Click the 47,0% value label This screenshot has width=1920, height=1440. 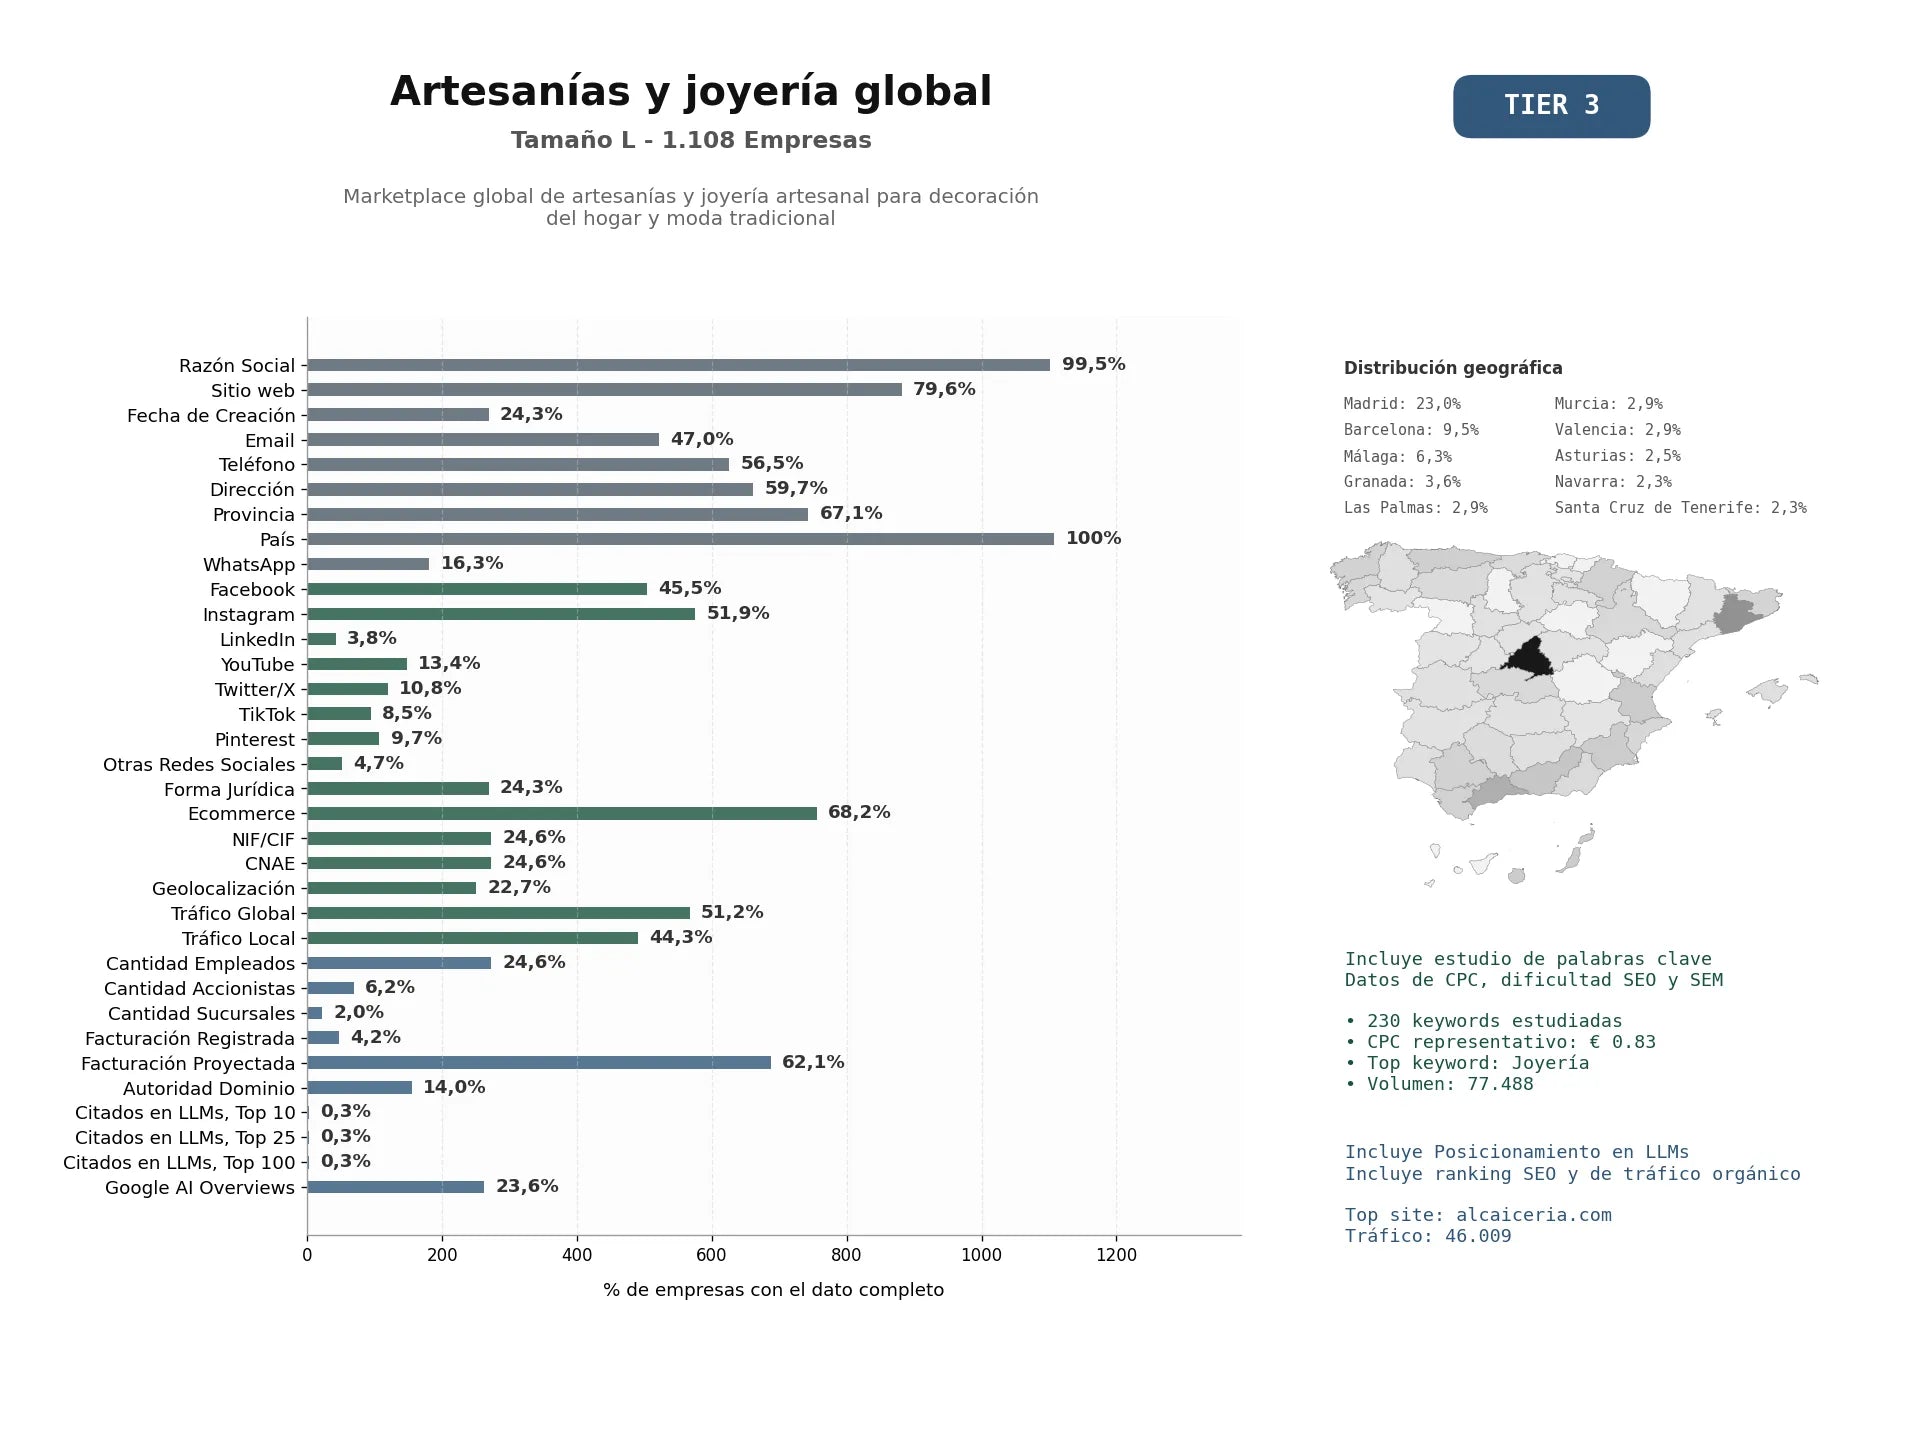pyautogui.click(x=702, y=439)
